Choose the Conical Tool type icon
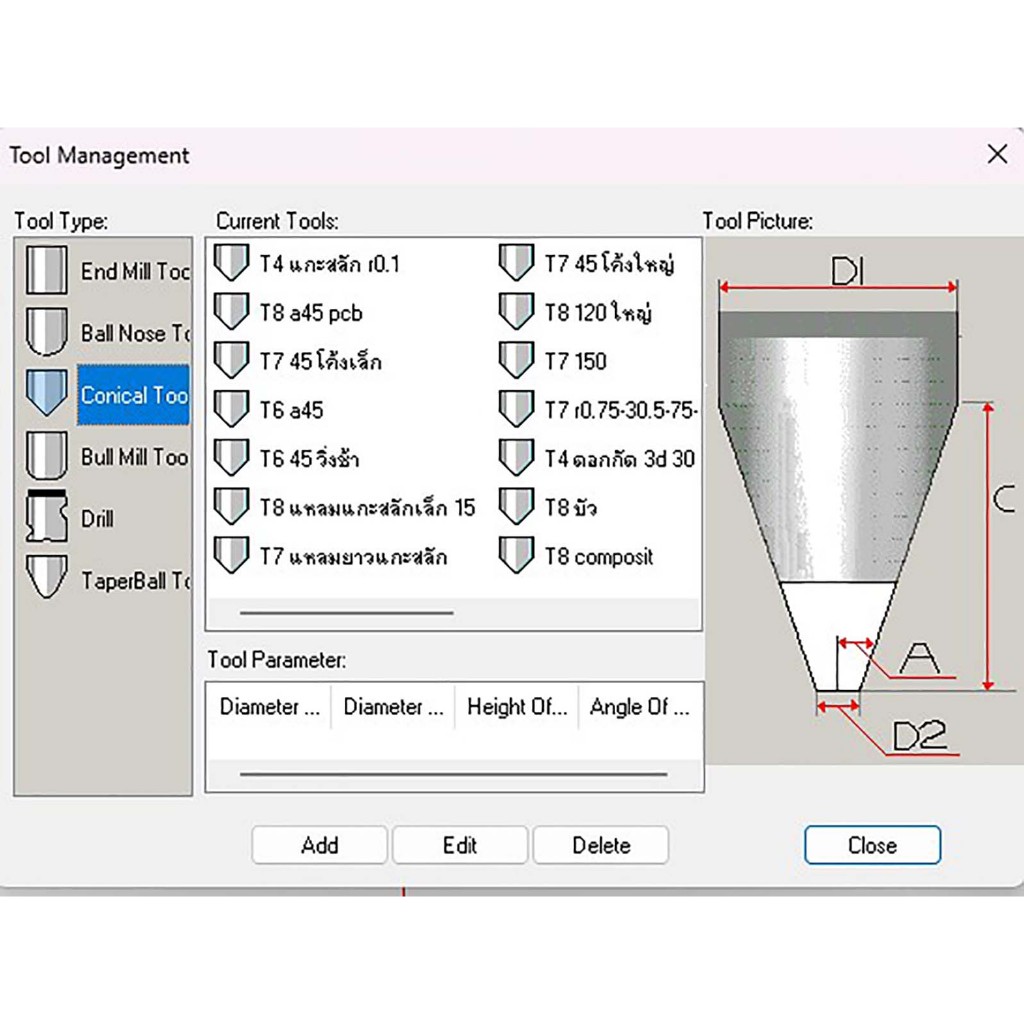Viewport: 1024px width, 1024px height. pos(47,394)
